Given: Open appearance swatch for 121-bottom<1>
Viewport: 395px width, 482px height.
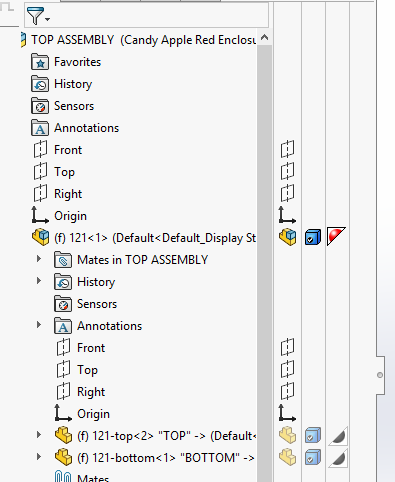Looking at the screenshot, I should point(338,458).
